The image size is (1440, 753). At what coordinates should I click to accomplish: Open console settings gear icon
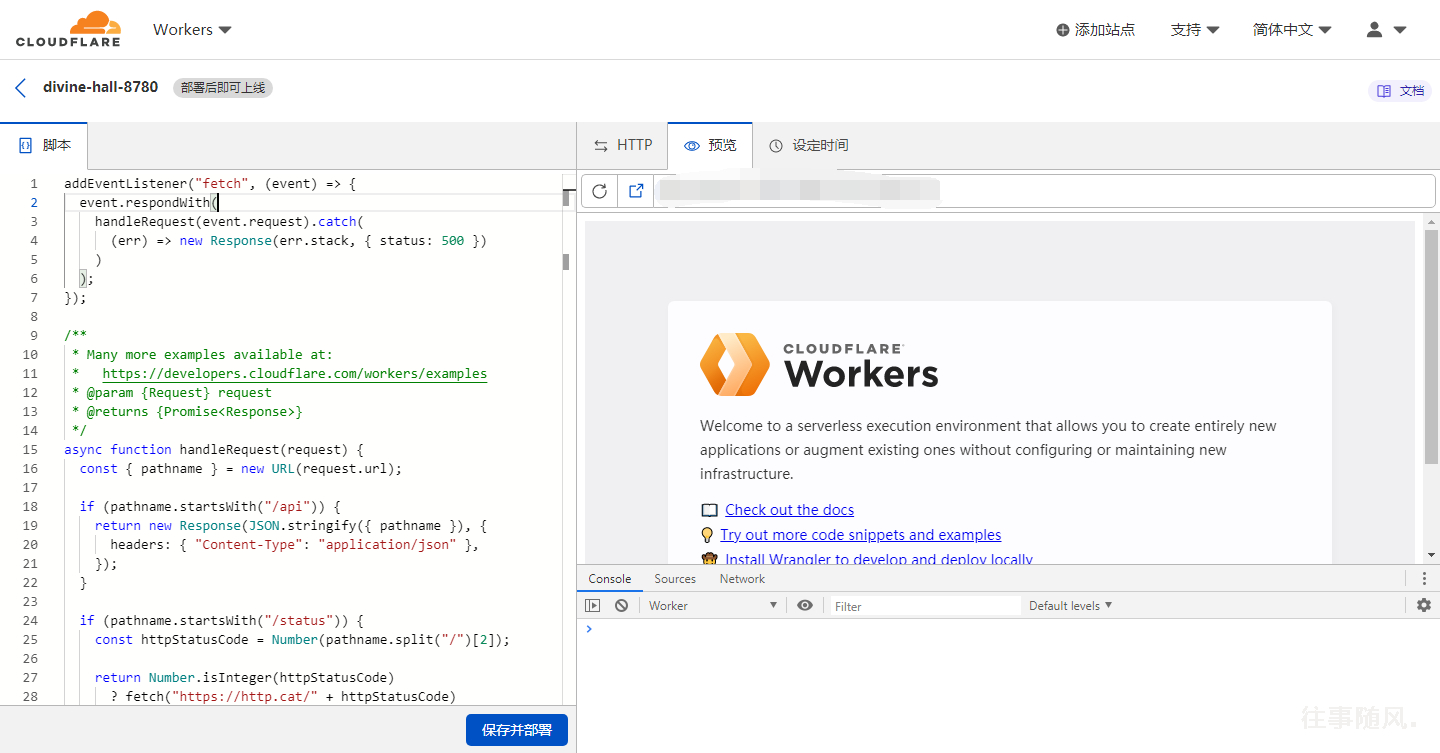1424,606
